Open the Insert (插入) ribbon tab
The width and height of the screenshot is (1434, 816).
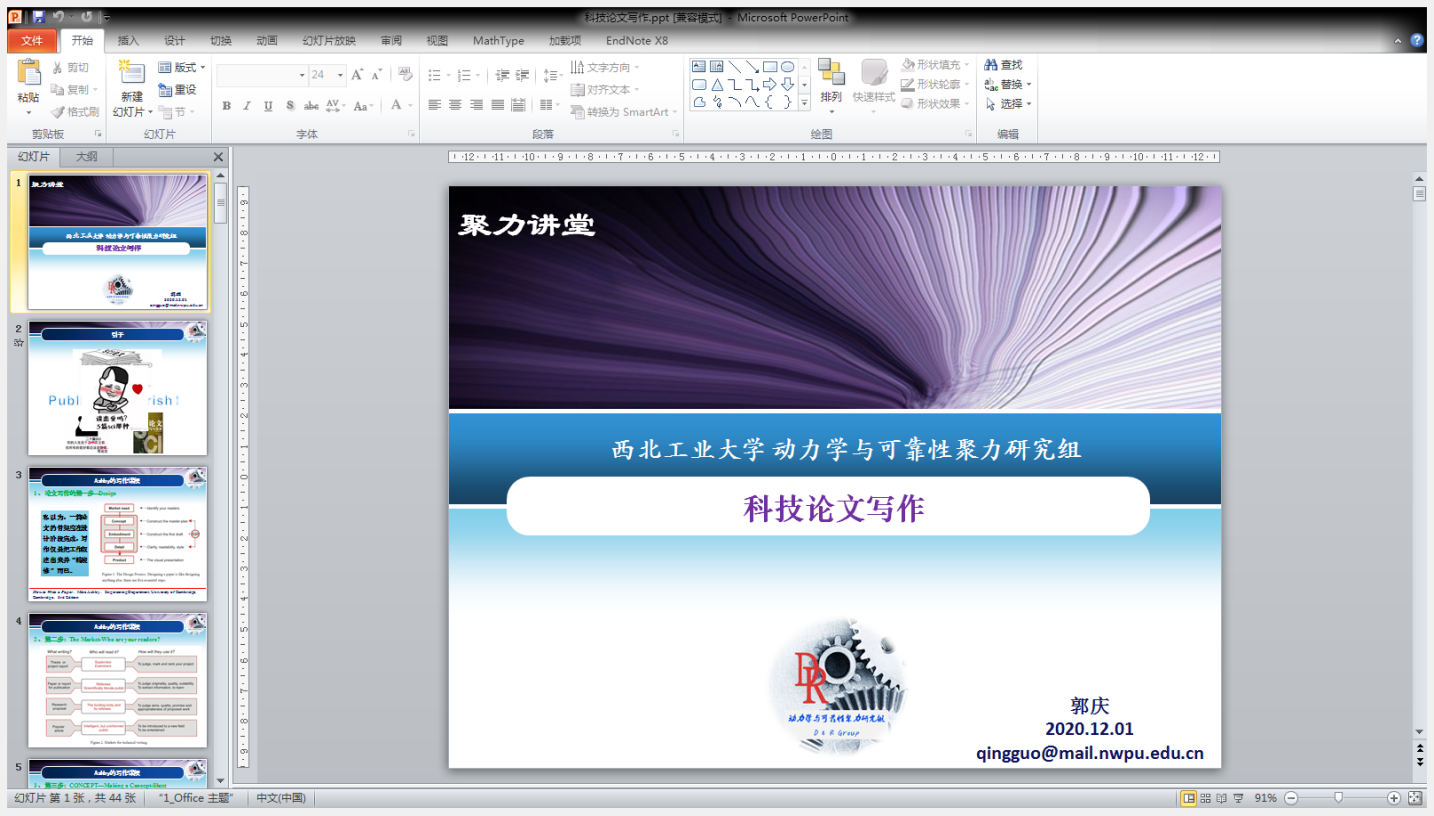pyautogui.click(x=128, y=41)
